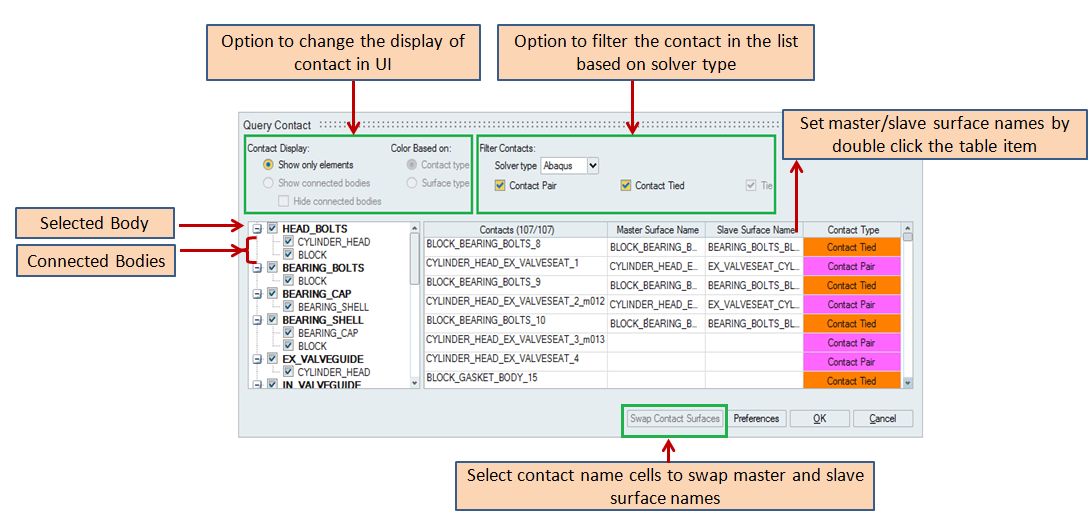Open the Solver type Abaqus dropdown
Screen dimensions: 1092x514
[x=570, y=165]
